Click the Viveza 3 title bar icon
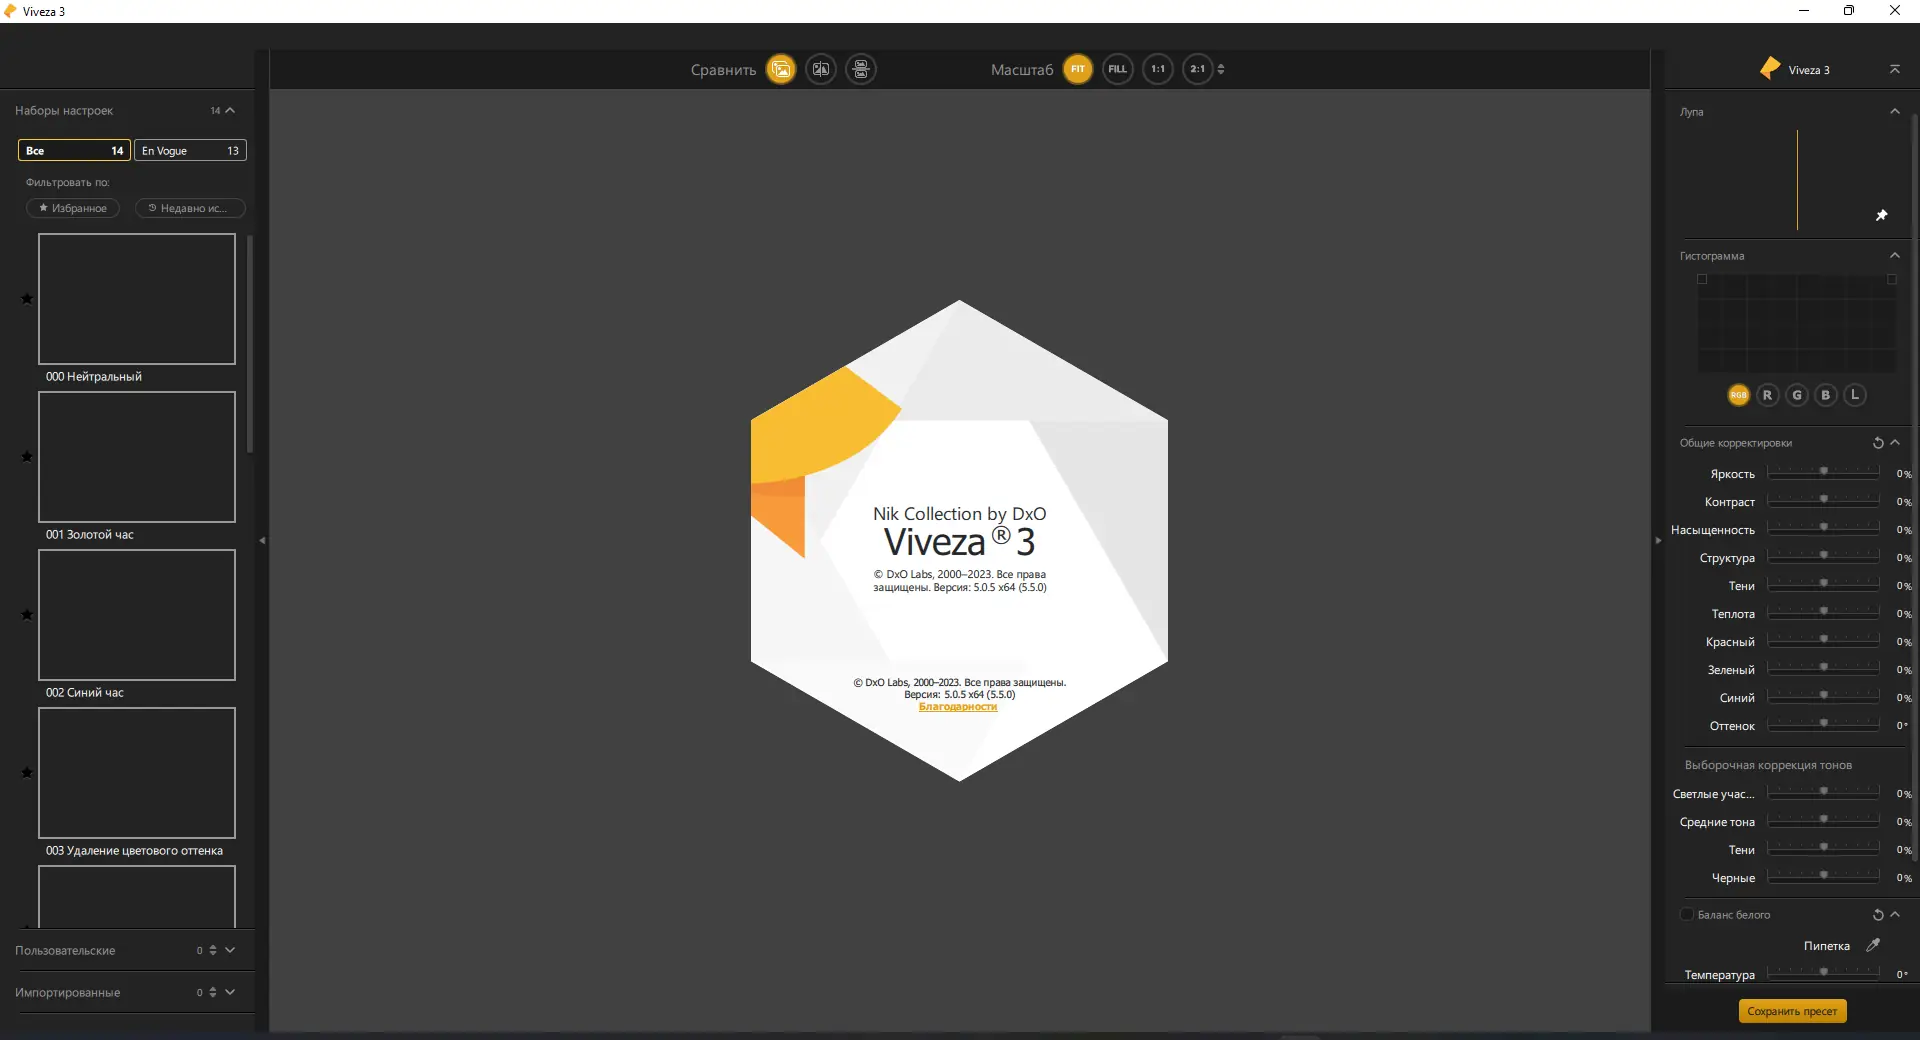The image size is (1920, 1040). tap(11, 11)
